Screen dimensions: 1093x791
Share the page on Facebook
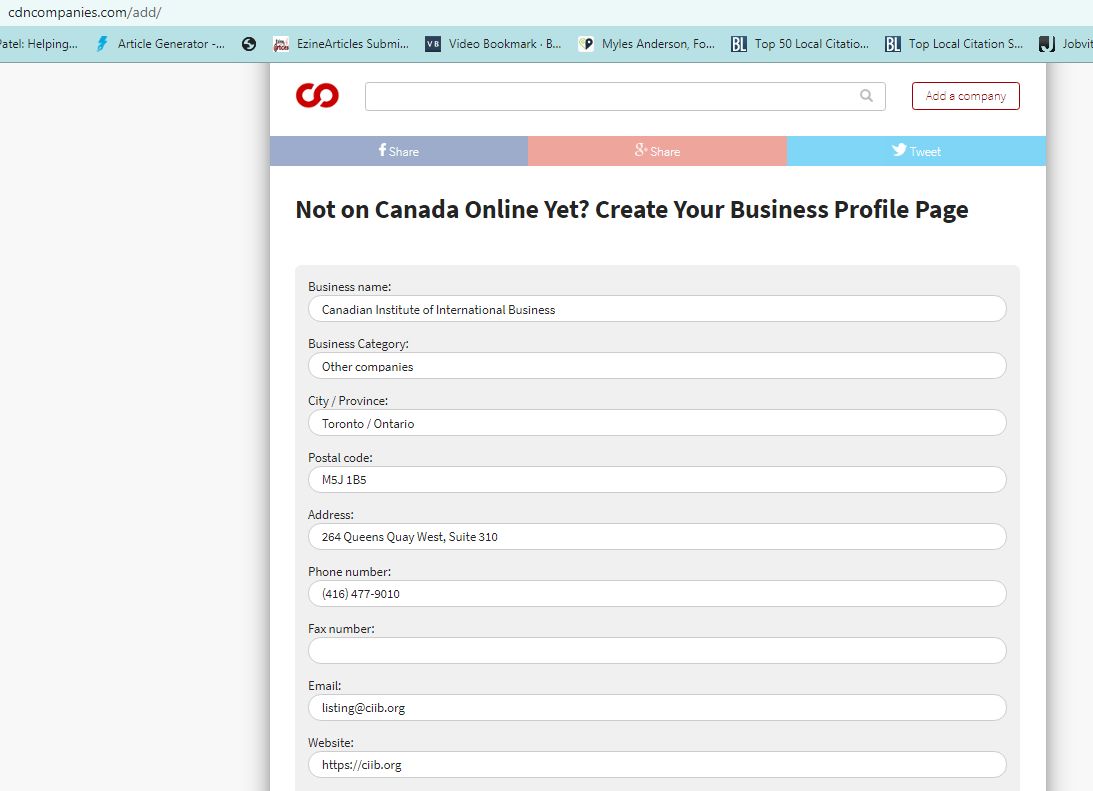399,151
